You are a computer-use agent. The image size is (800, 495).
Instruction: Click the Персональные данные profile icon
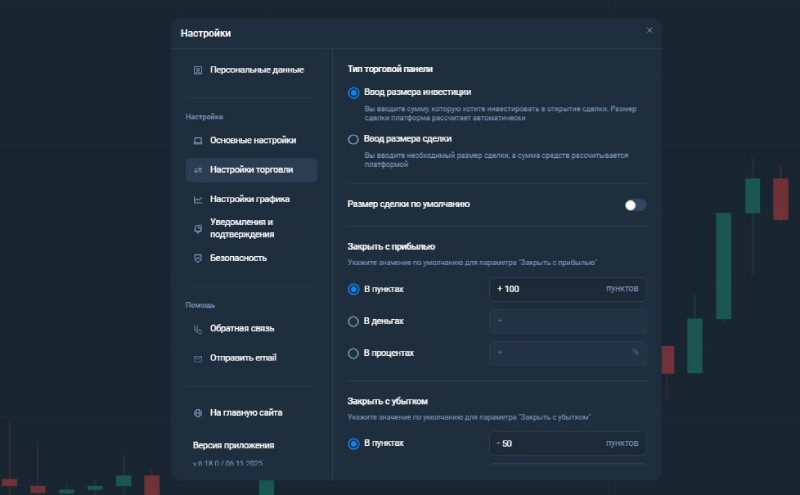coord(198,70)
